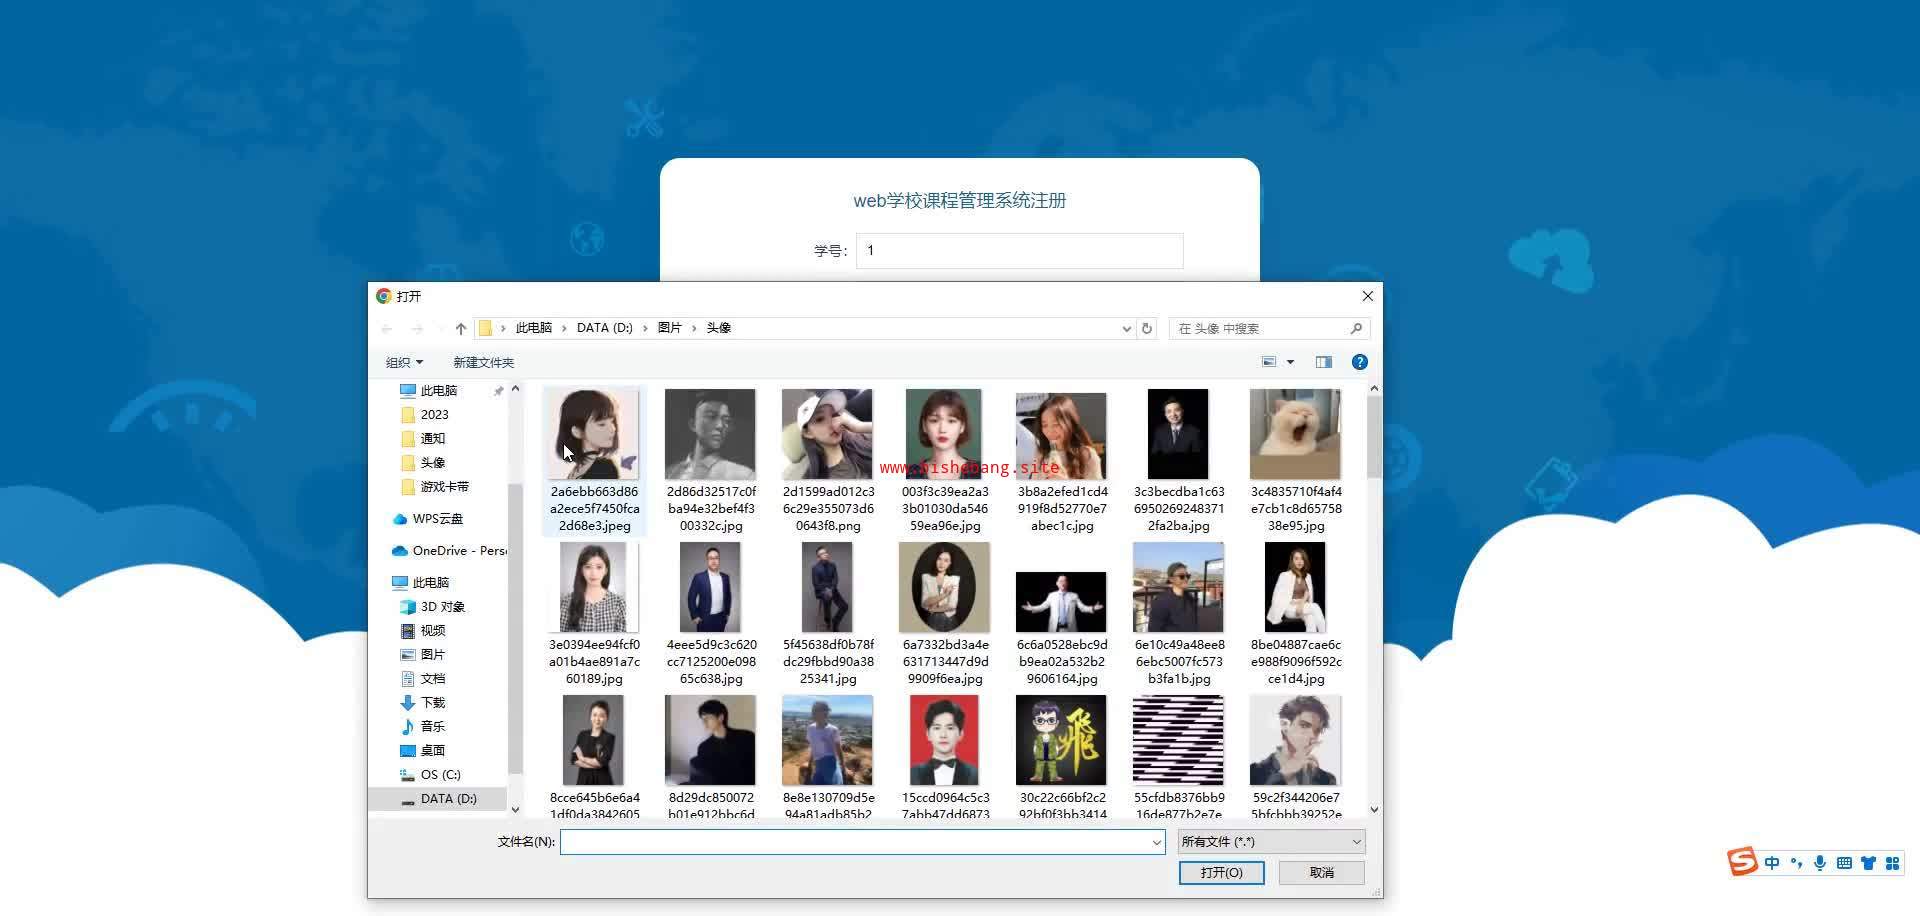The width and height of the screenshot is (1920, 916).
Task: Change the file view layout icon
Action: [1269, 362]
